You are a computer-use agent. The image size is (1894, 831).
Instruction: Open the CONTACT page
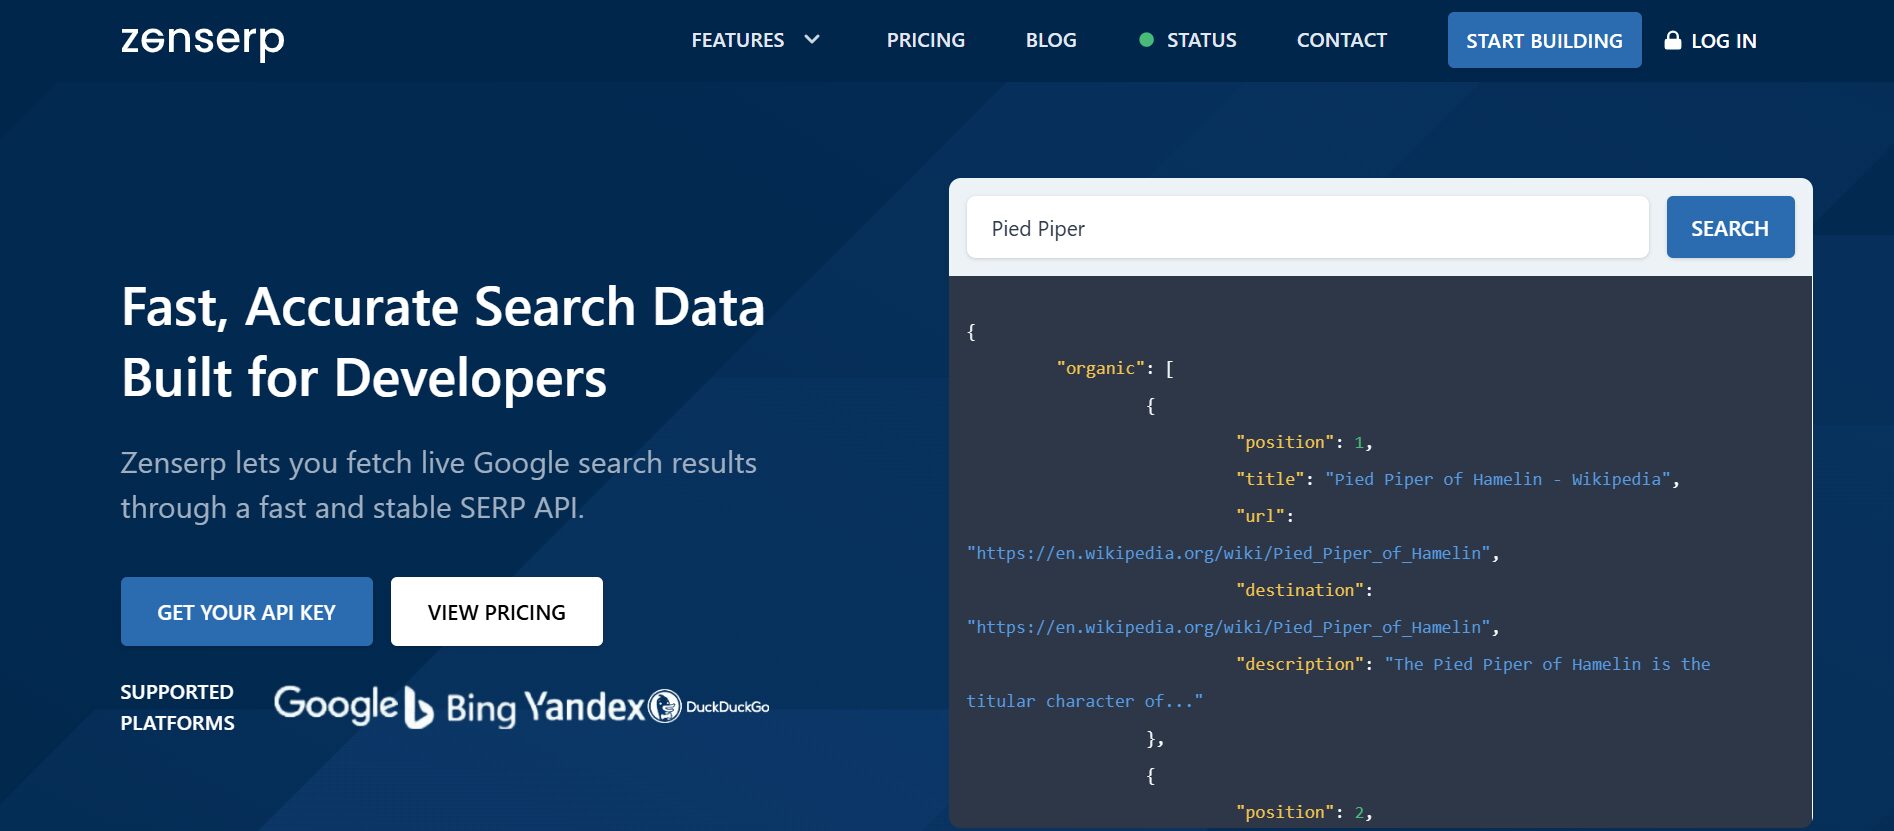[x=1341, y=40]
